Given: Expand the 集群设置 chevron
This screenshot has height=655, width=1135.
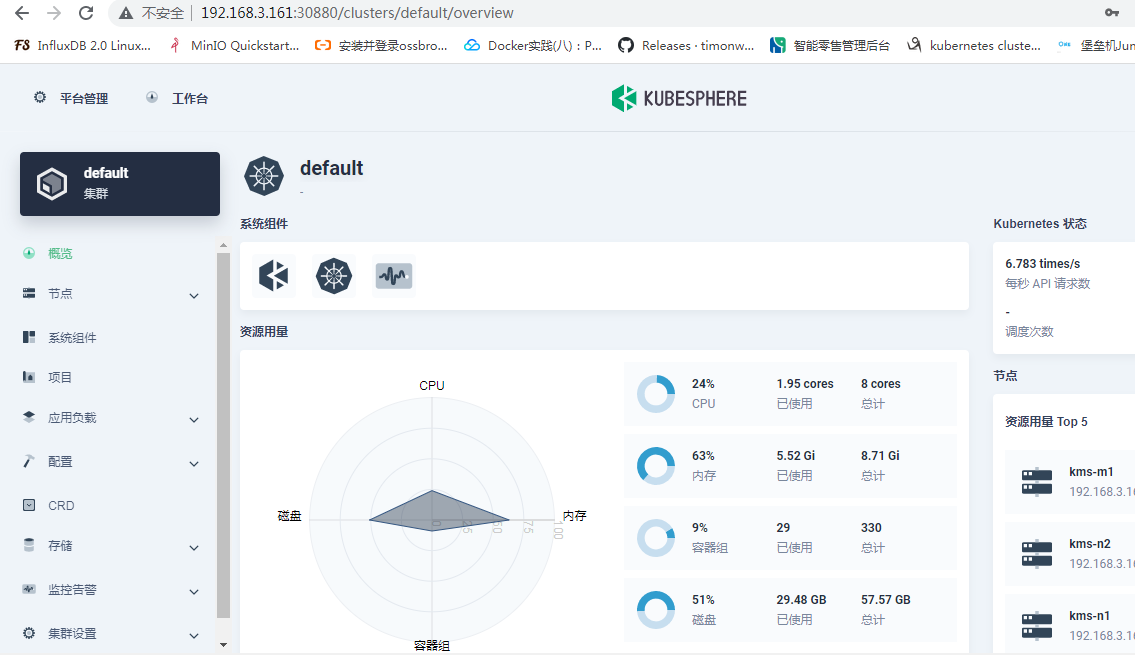Looking at the screenshot, I should tap(194, 636).
